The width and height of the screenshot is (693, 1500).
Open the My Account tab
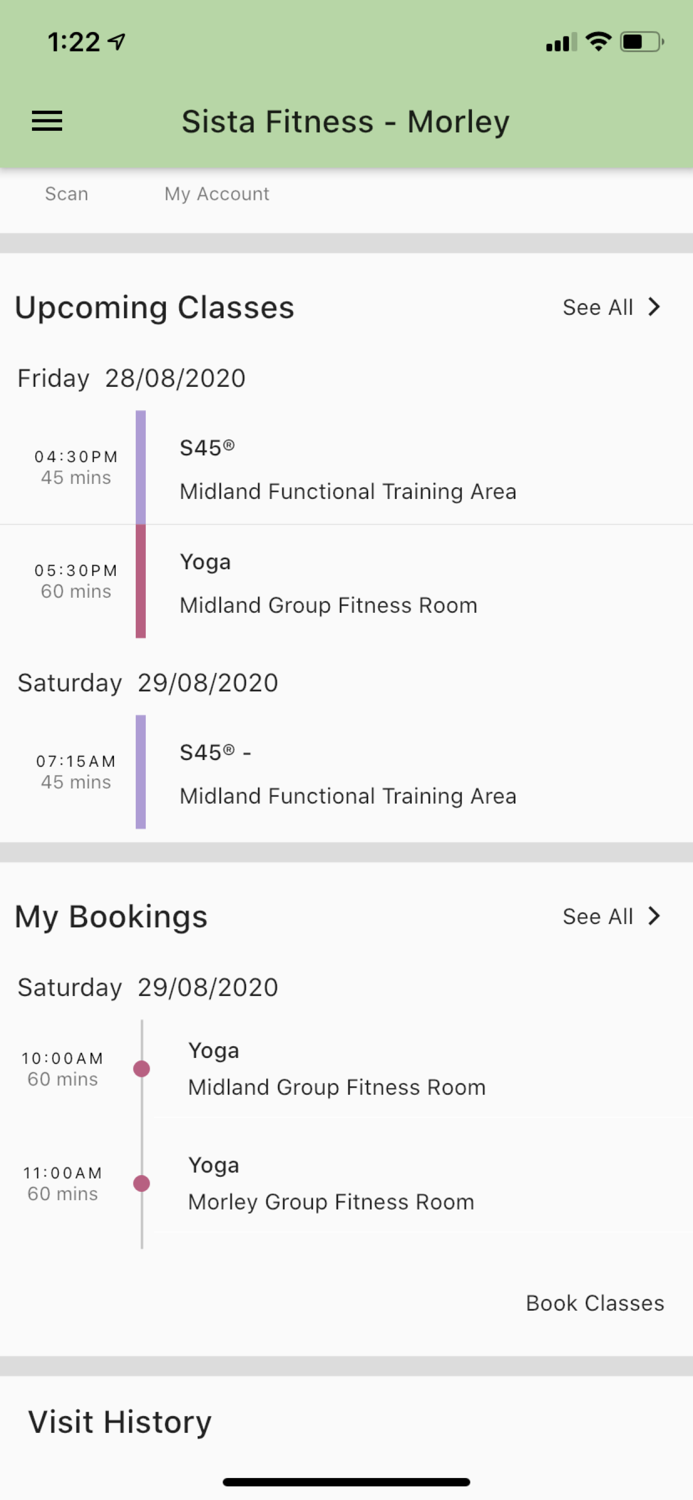(216, 193)
